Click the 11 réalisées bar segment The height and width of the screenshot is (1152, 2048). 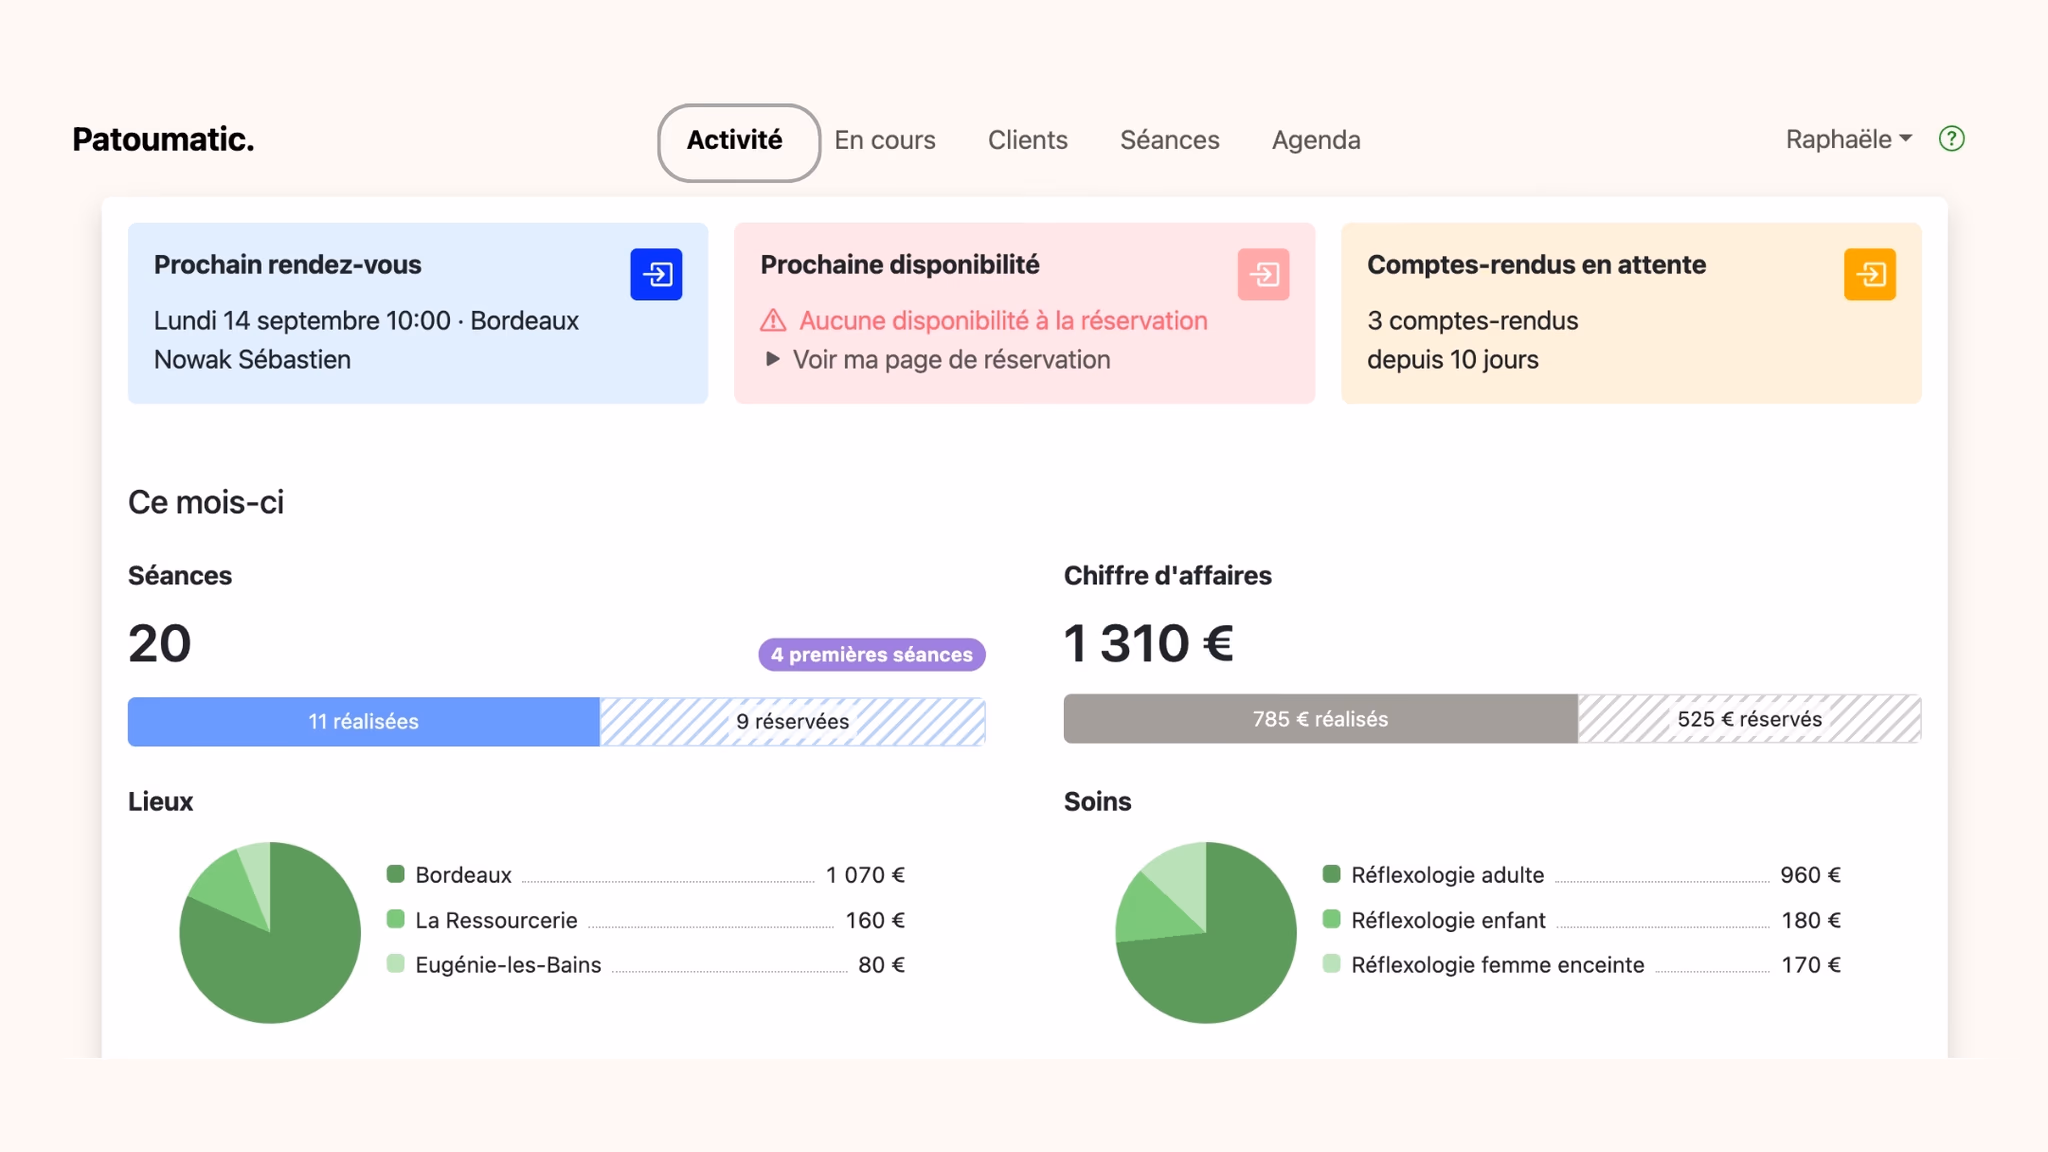click(364, 721)
